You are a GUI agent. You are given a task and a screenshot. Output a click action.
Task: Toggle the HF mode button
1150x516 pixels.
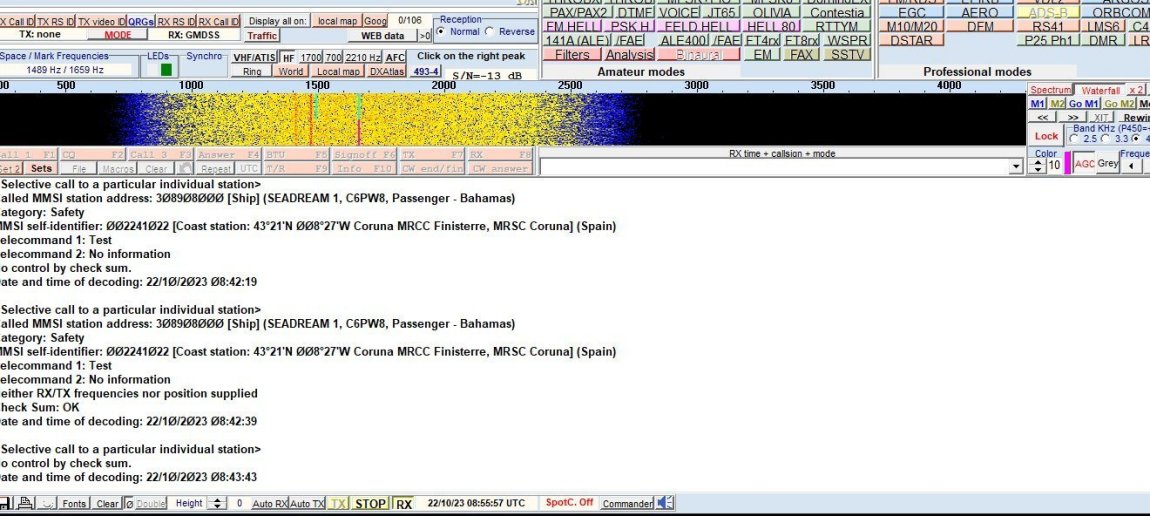[x=288, y=57]
